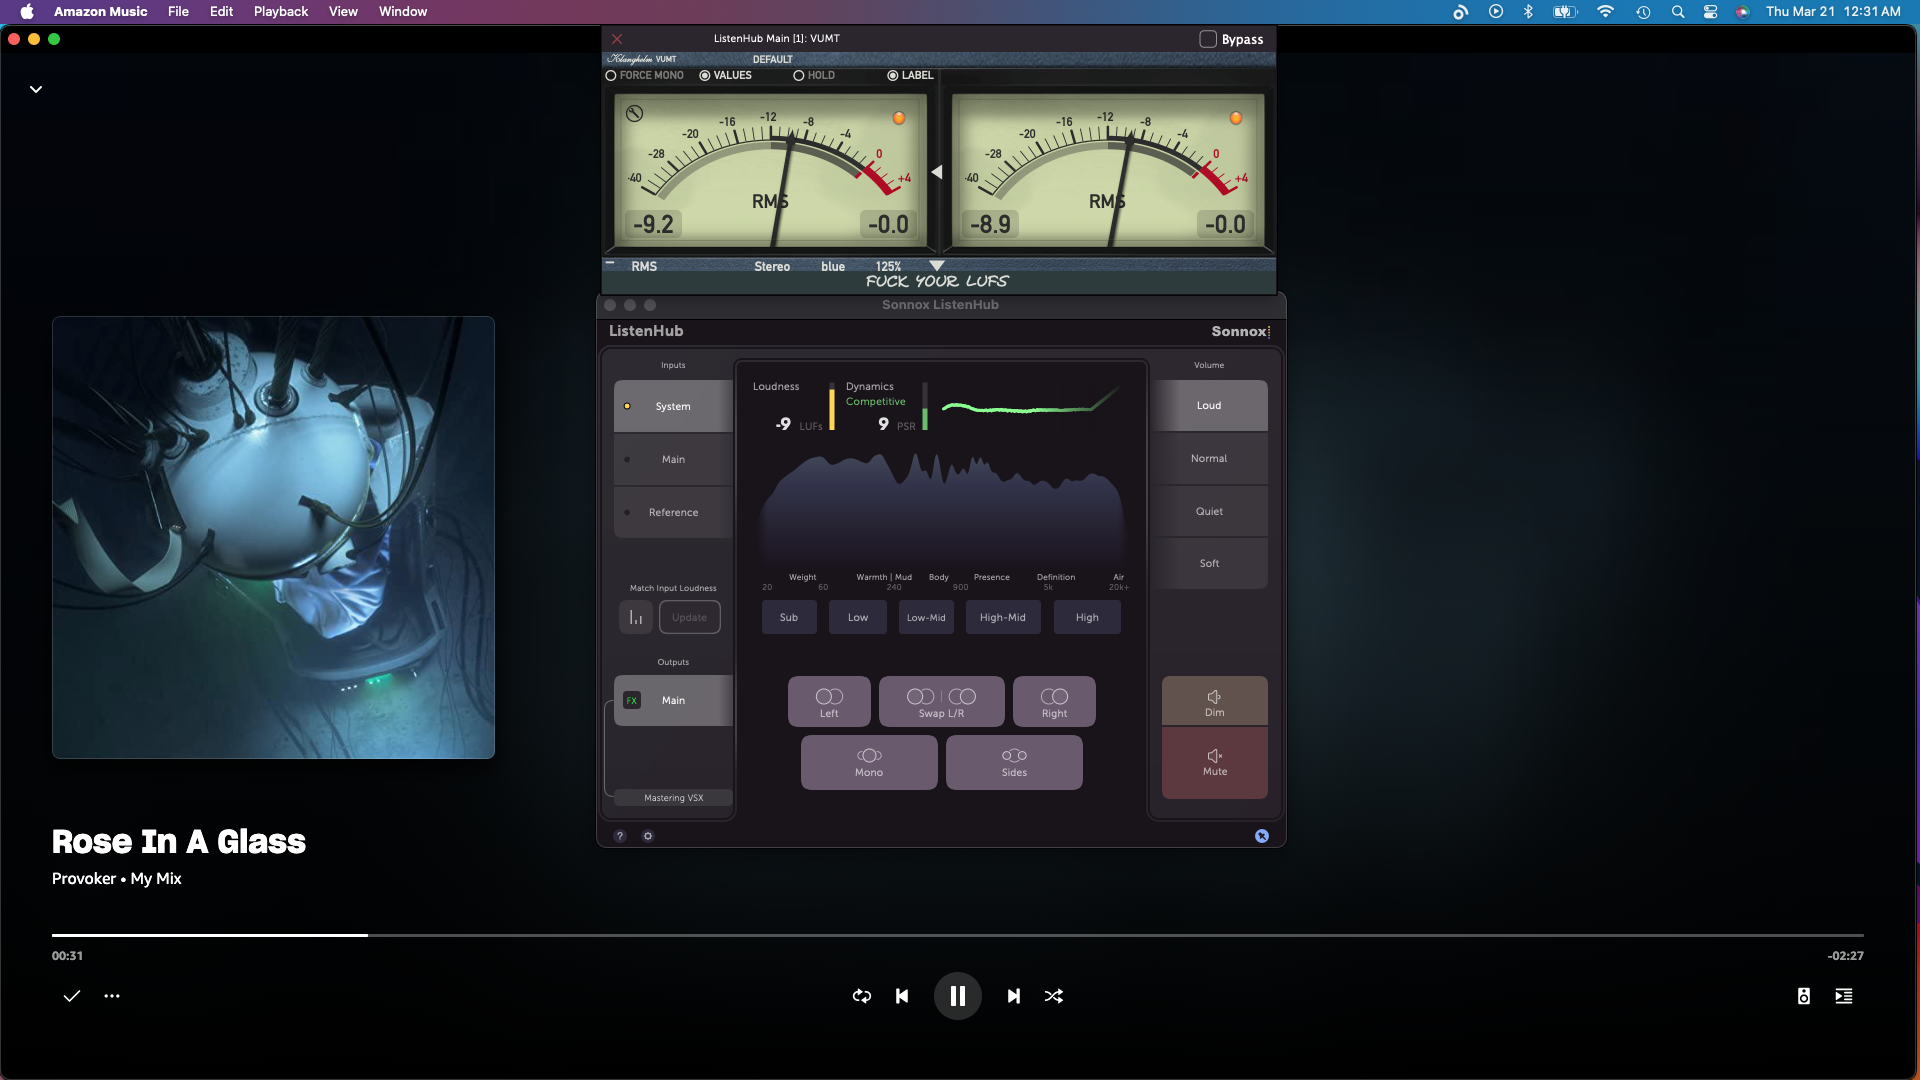
Task: Choose the Quiet volume level
Action: click(x=1209, y=511)
